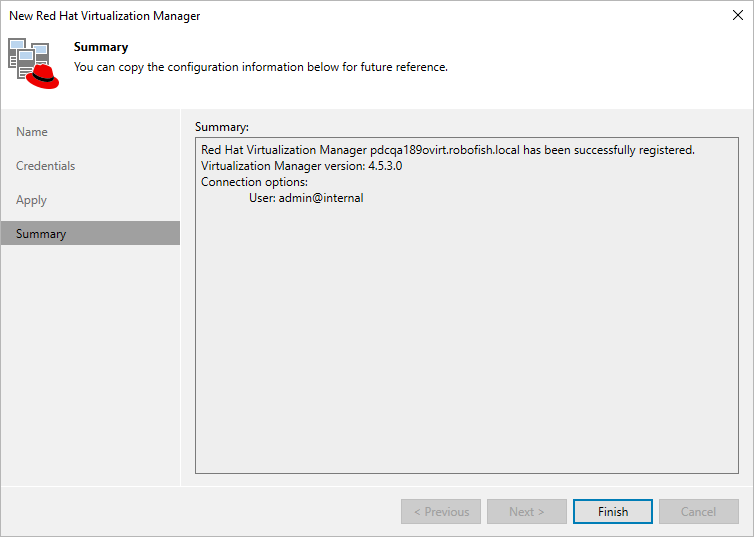Screen dimensions: 754x537
Task: Click the red fedora hat logo
Action: (42, 74)
